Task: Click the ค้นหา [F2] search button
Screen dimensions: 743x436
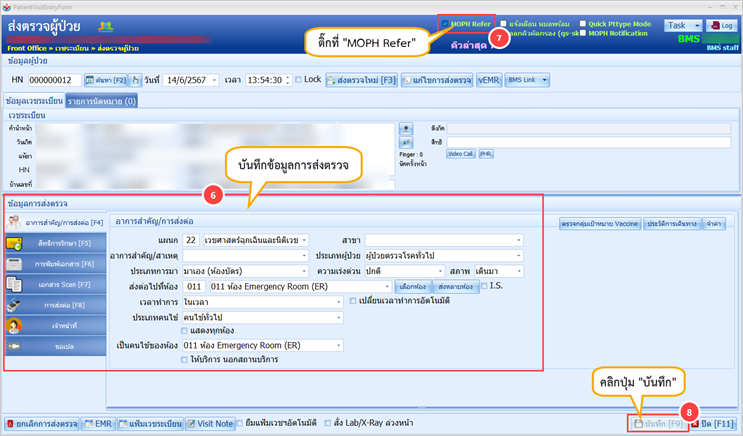Action: tap(106, 80)
